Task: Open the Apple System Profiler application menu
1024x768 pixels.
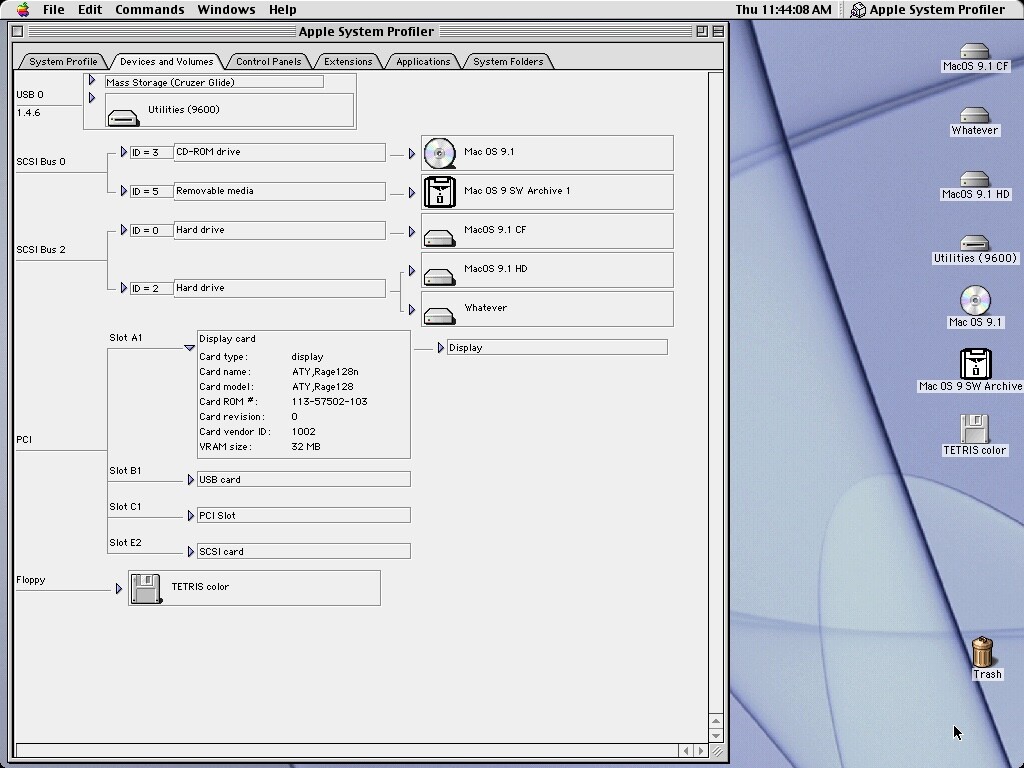Action: pos(927,9)
